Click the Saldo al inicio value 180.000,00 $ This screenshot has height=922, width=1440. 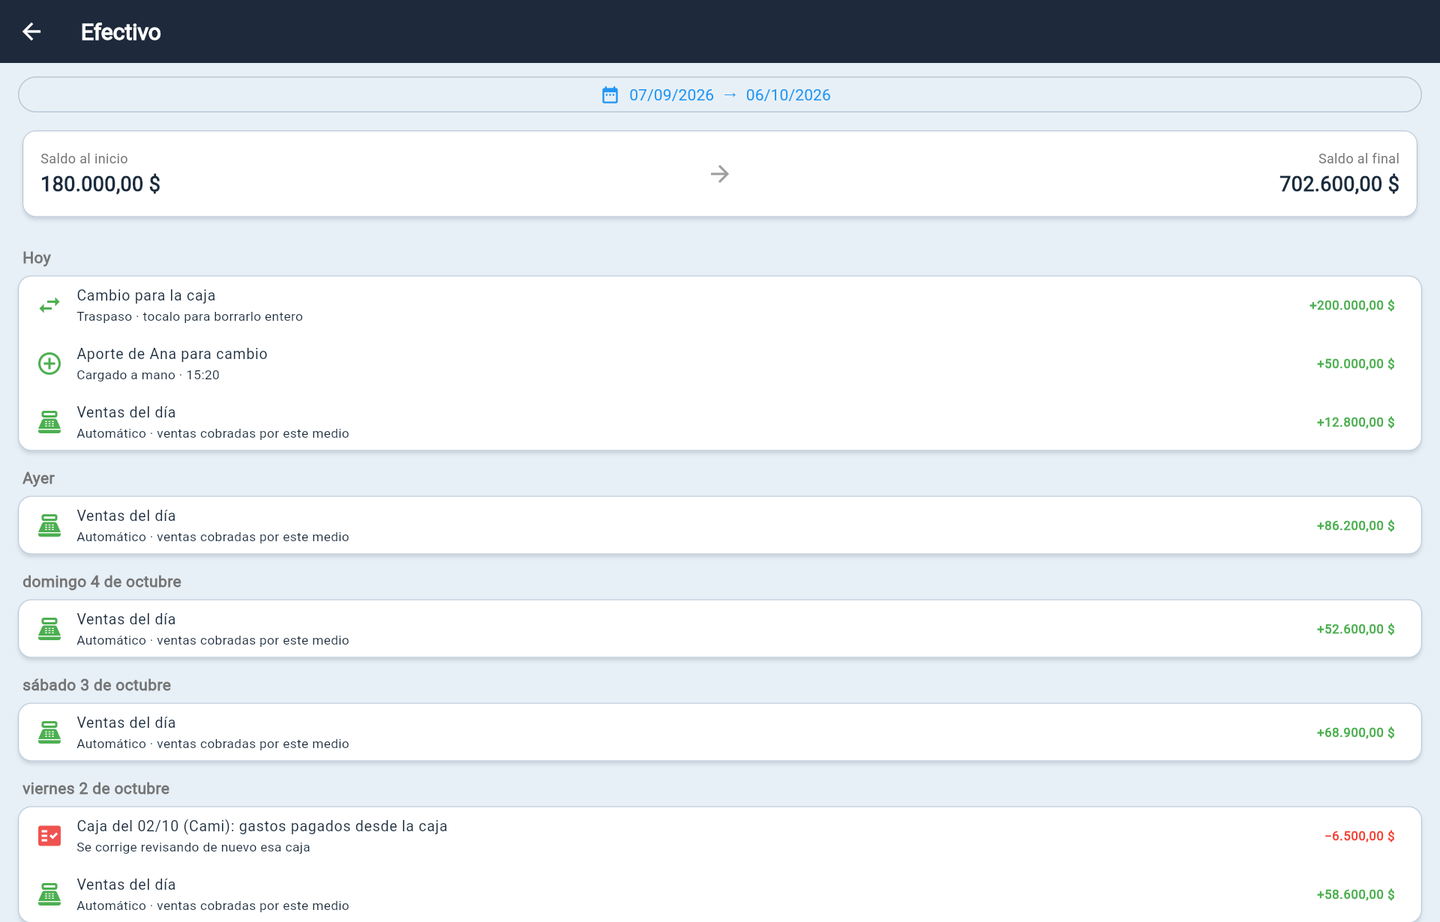click(x=100, y=184)
